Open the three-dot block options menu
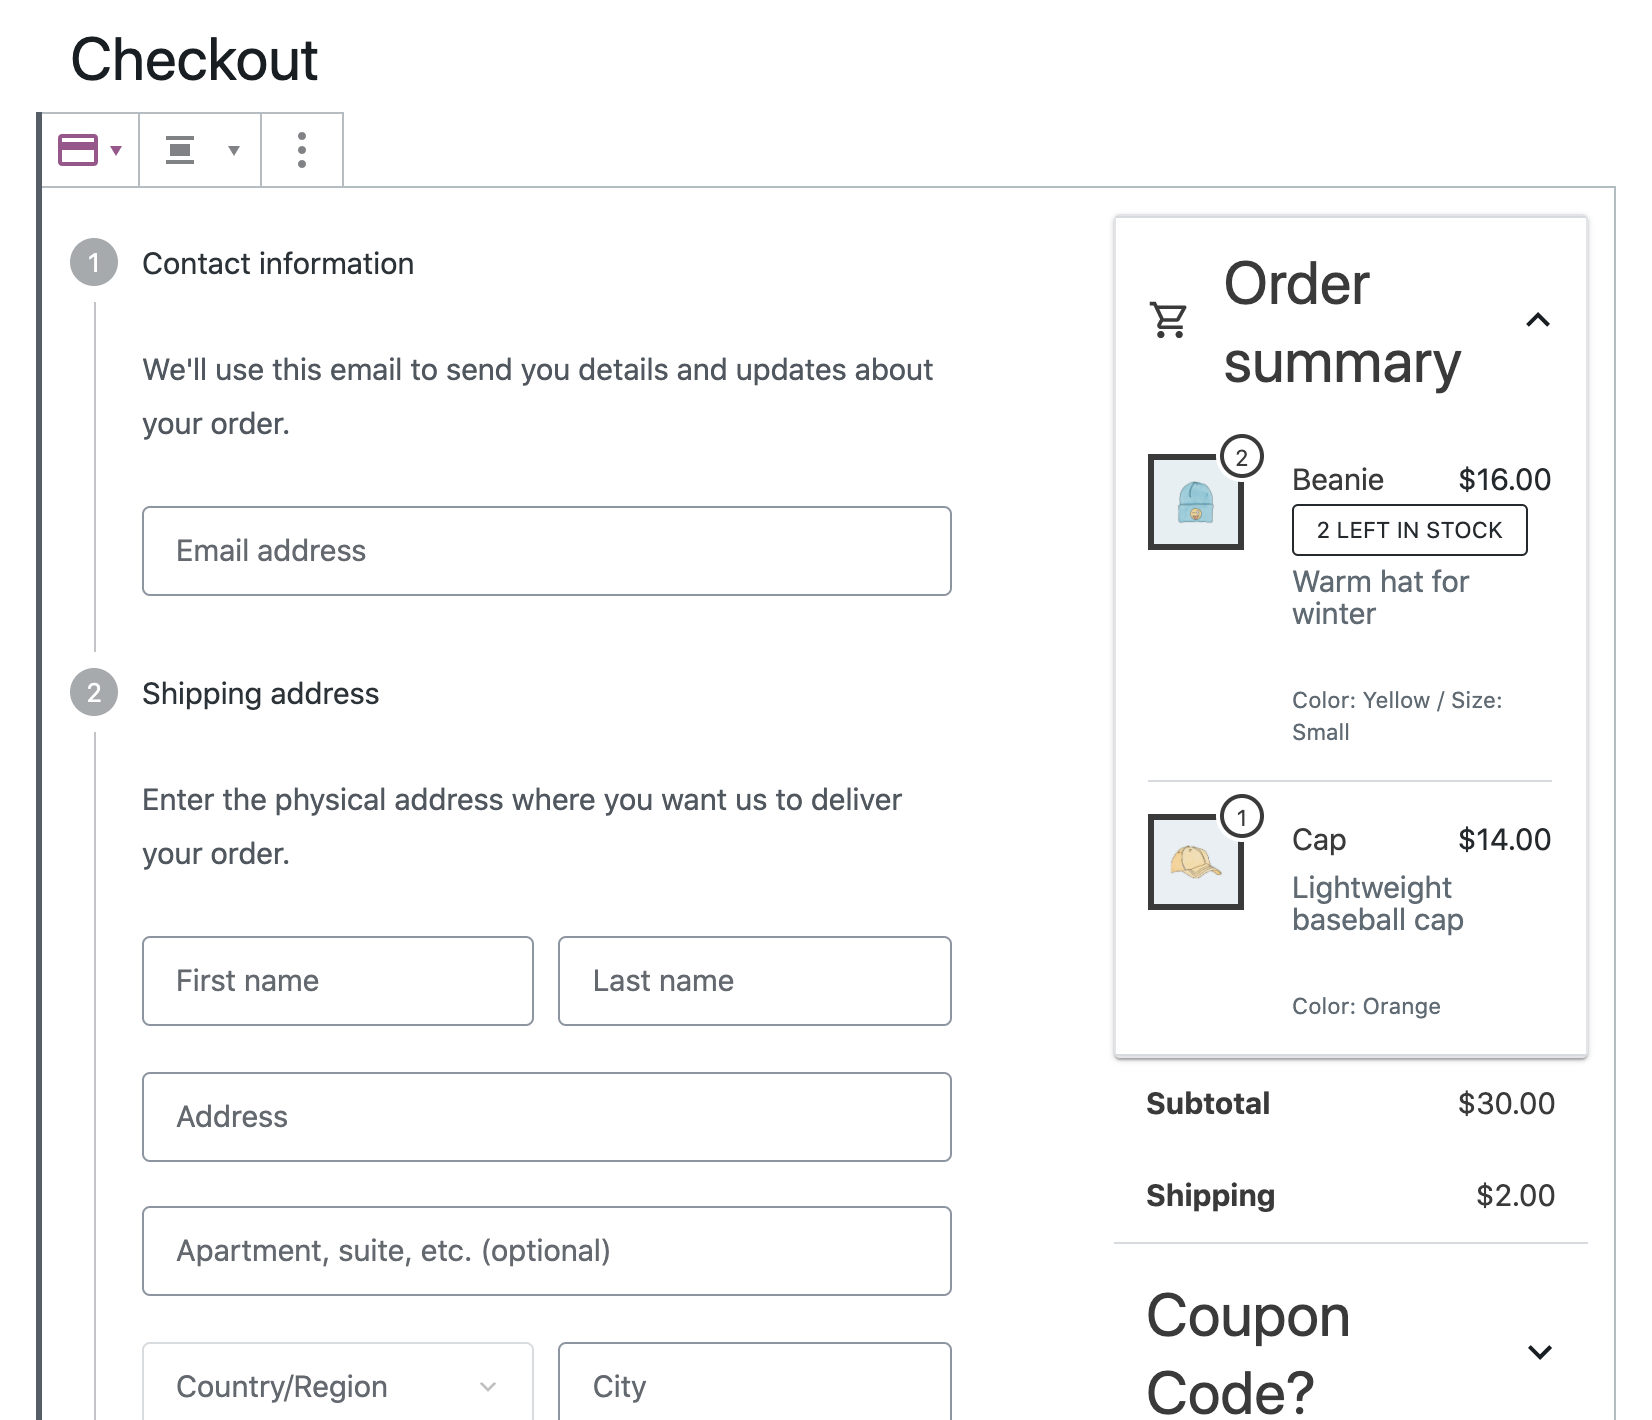 click(302, 150)
